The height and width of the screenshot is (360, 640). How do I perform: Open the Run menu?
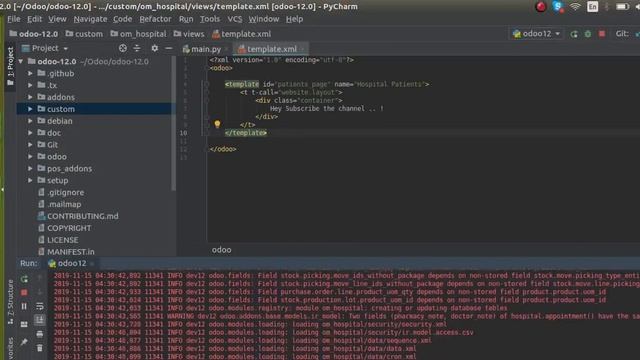coord(186,19)
